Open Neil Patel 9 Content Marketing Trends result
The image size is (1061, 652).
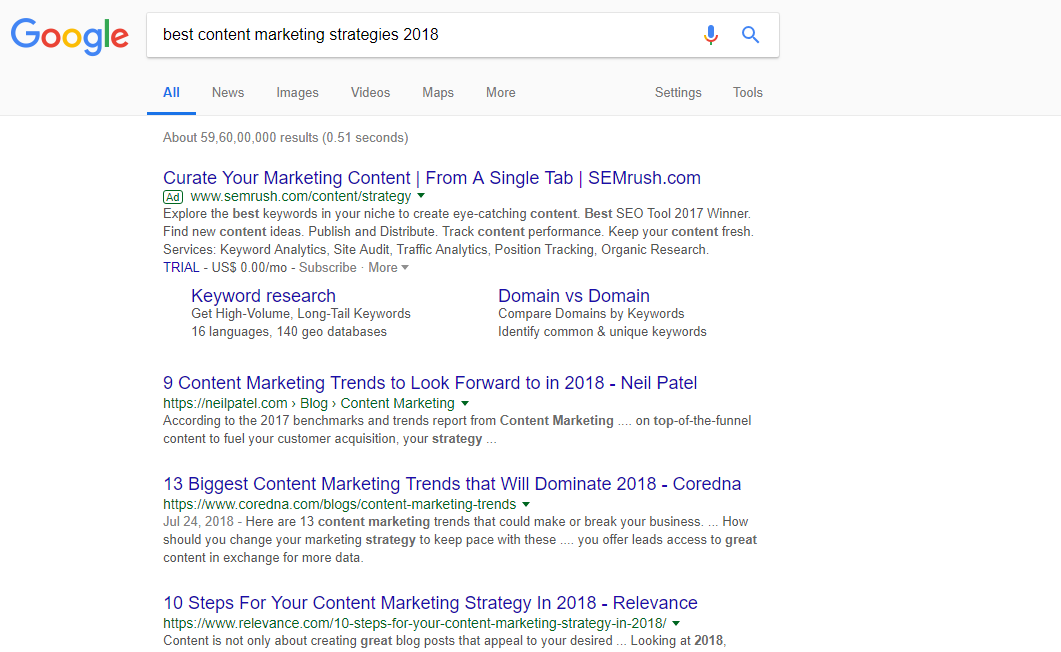(430, 383)
